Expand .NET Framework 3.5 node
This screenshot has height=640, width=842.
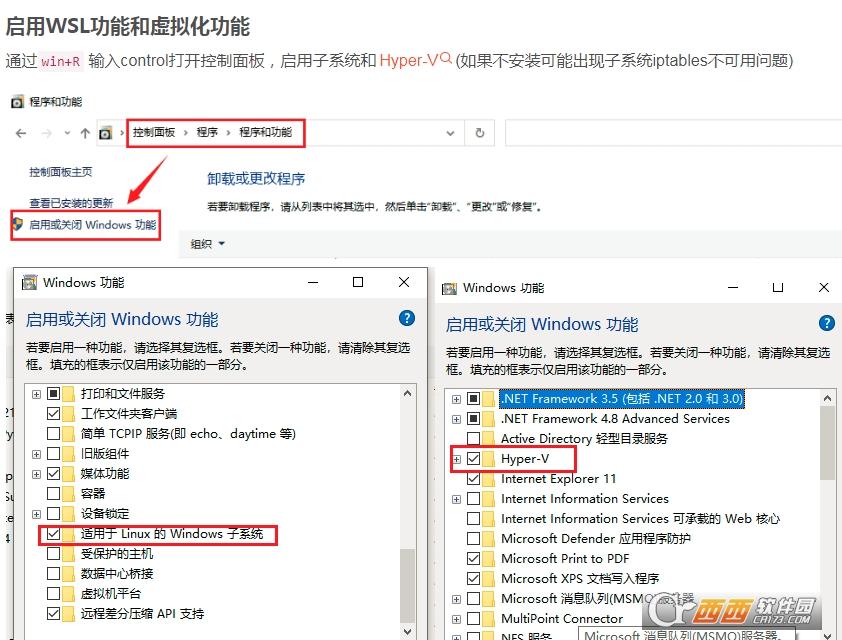click(x=456, y=399)
